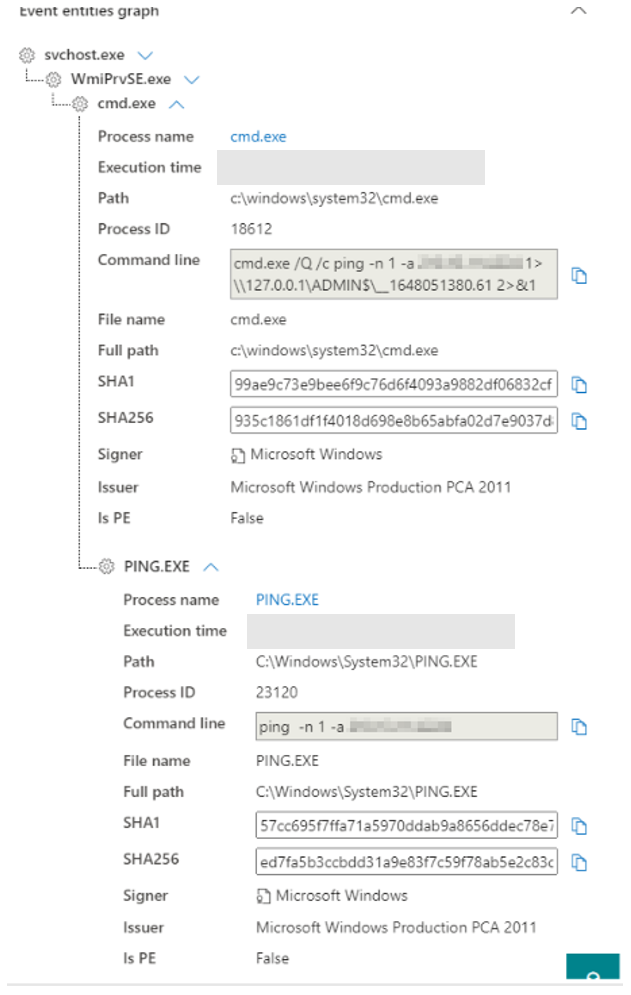Copy the cmd.exe command line value
This screenshot has width=631, height=995.
click(580, 275)
